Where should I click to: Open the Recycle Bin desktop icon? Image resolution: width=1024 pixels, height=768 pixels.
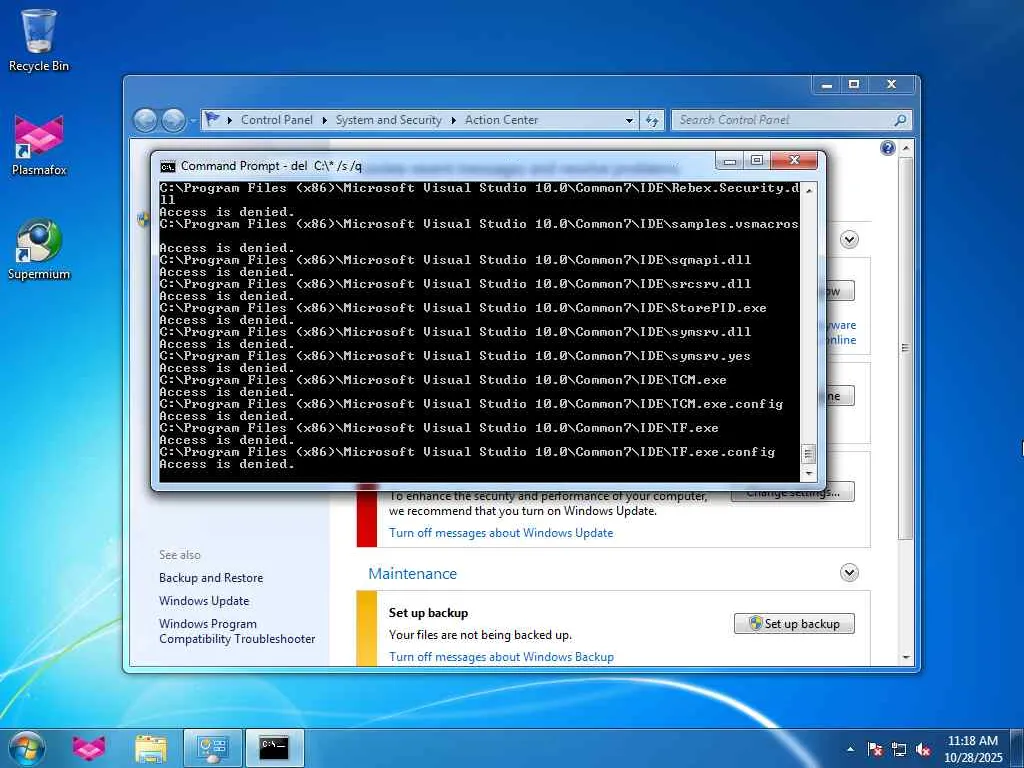(x=39, y=40)
